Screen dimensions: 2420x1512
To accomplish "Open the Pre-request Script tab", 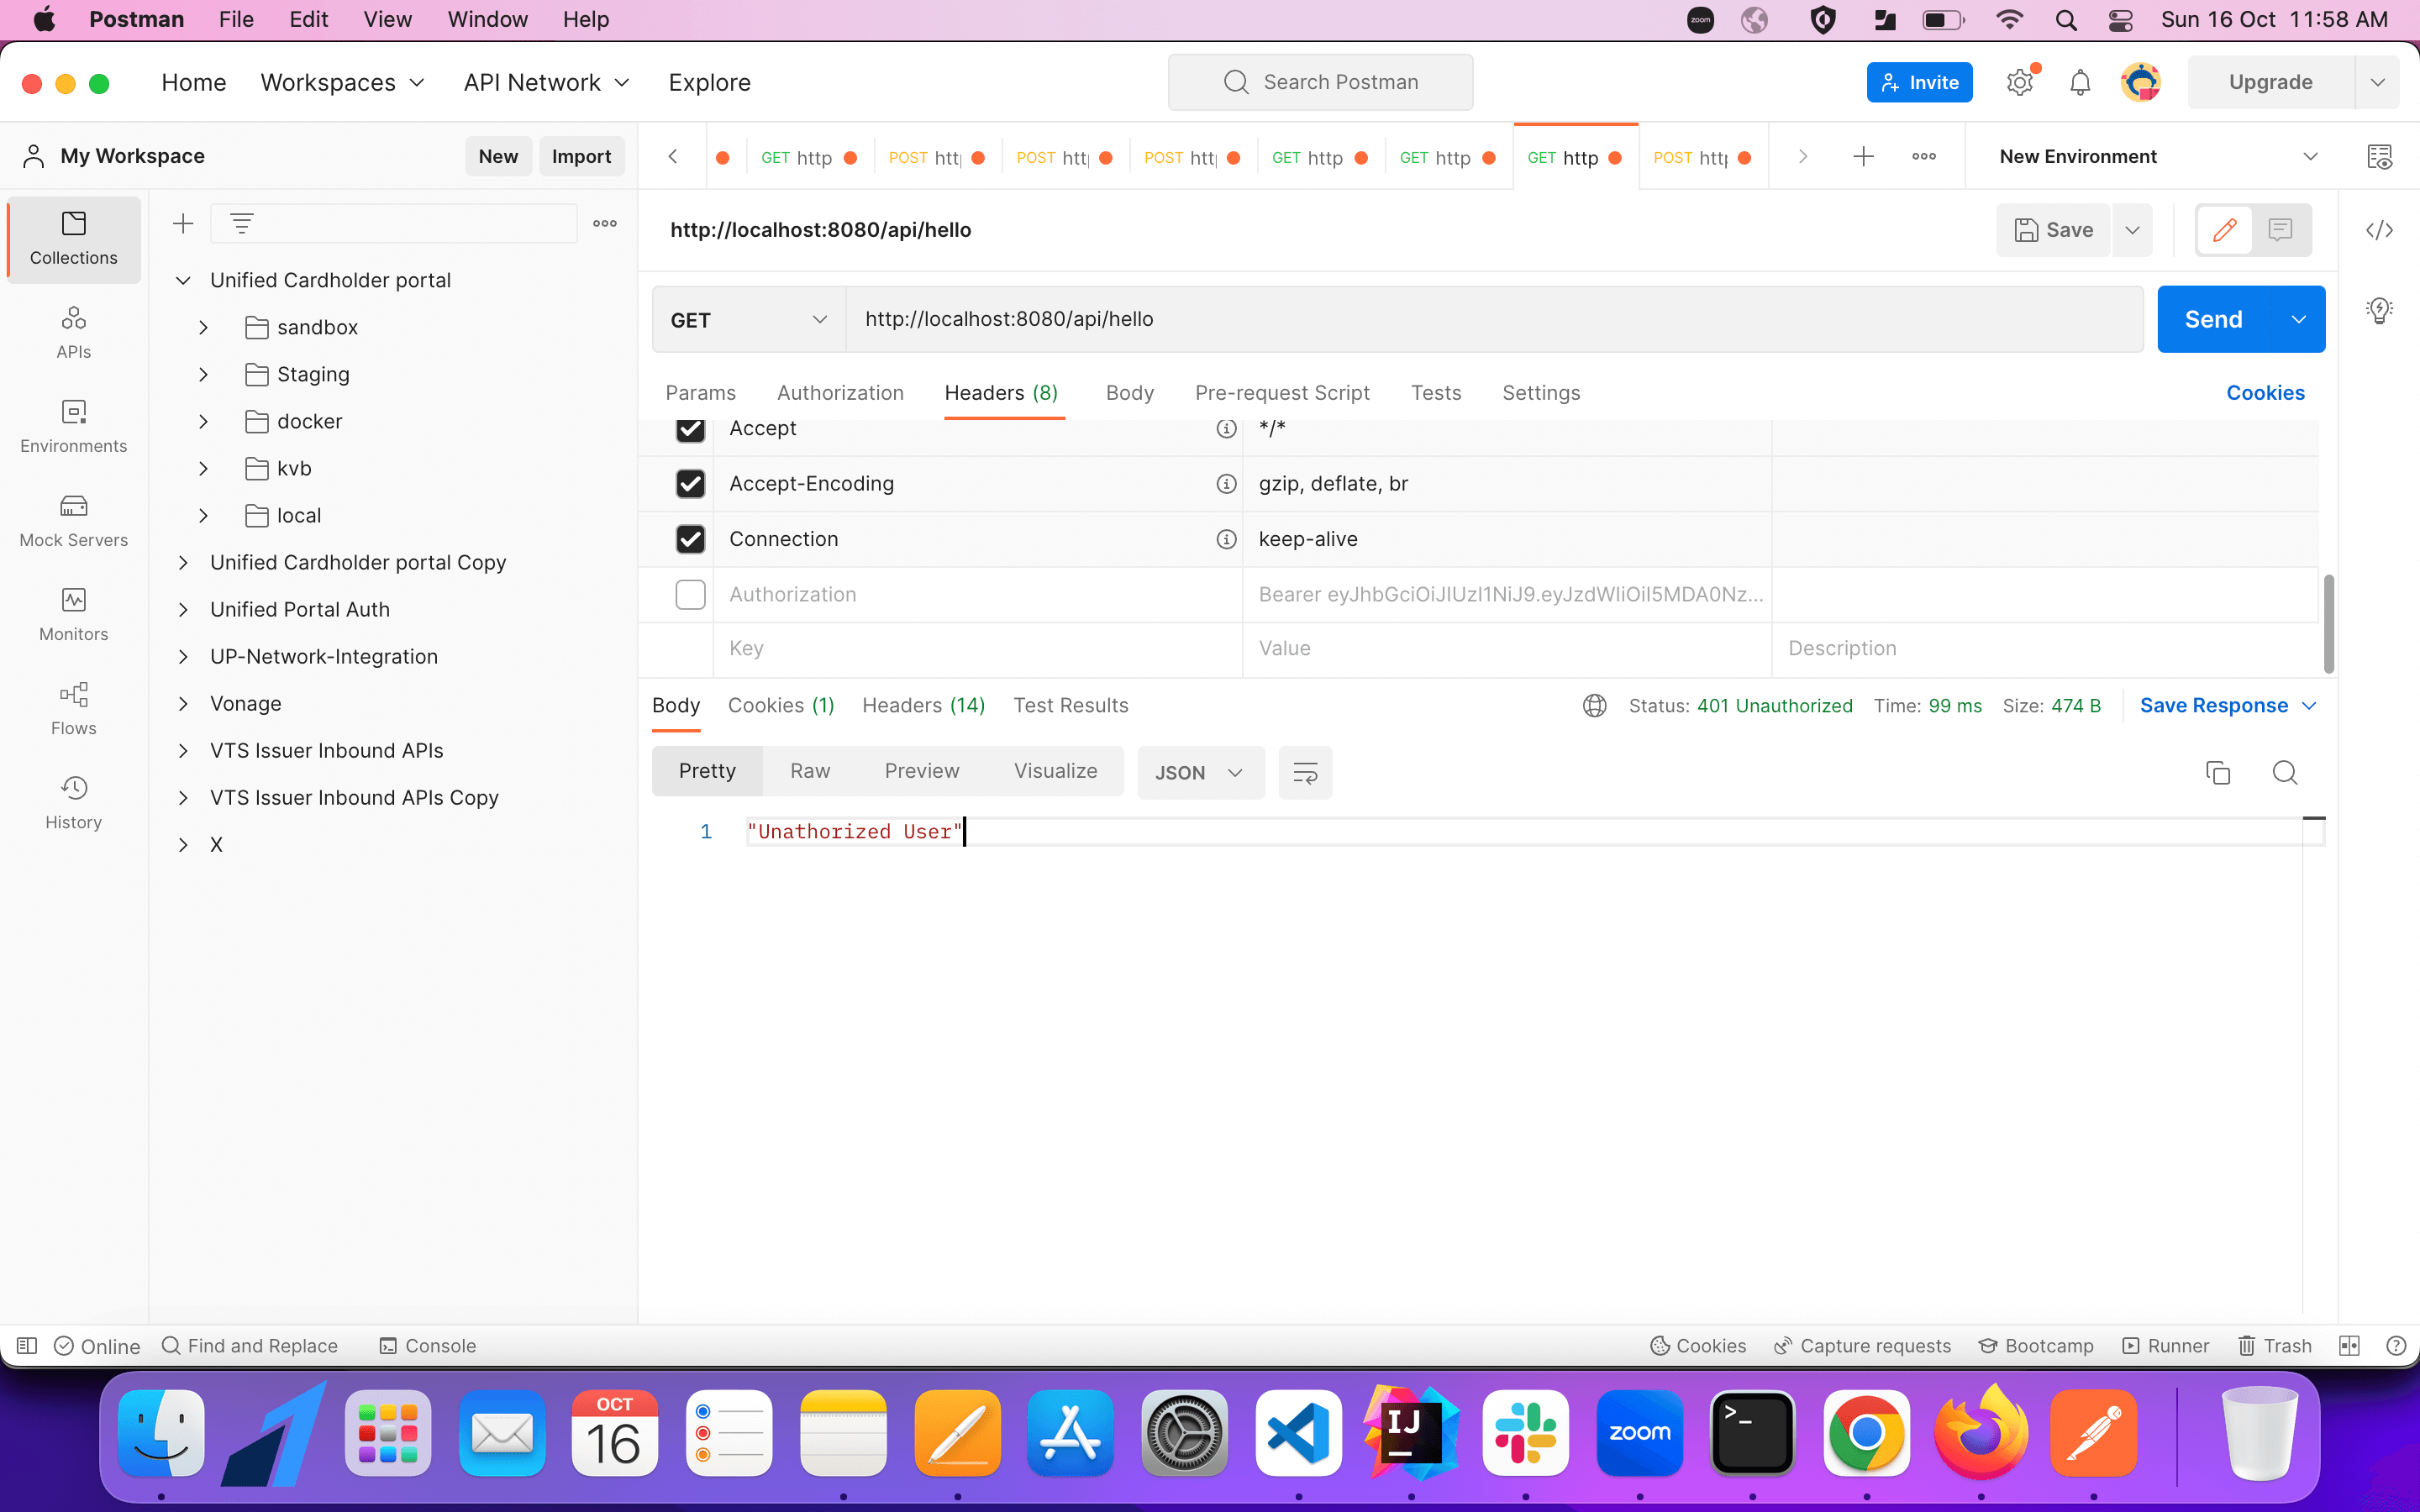I will tap(1282, 393).
